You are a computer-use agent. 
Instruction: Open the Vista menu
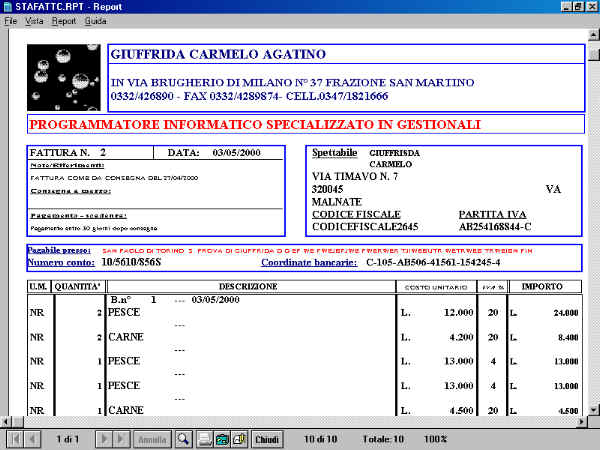(x=34, y=20)
